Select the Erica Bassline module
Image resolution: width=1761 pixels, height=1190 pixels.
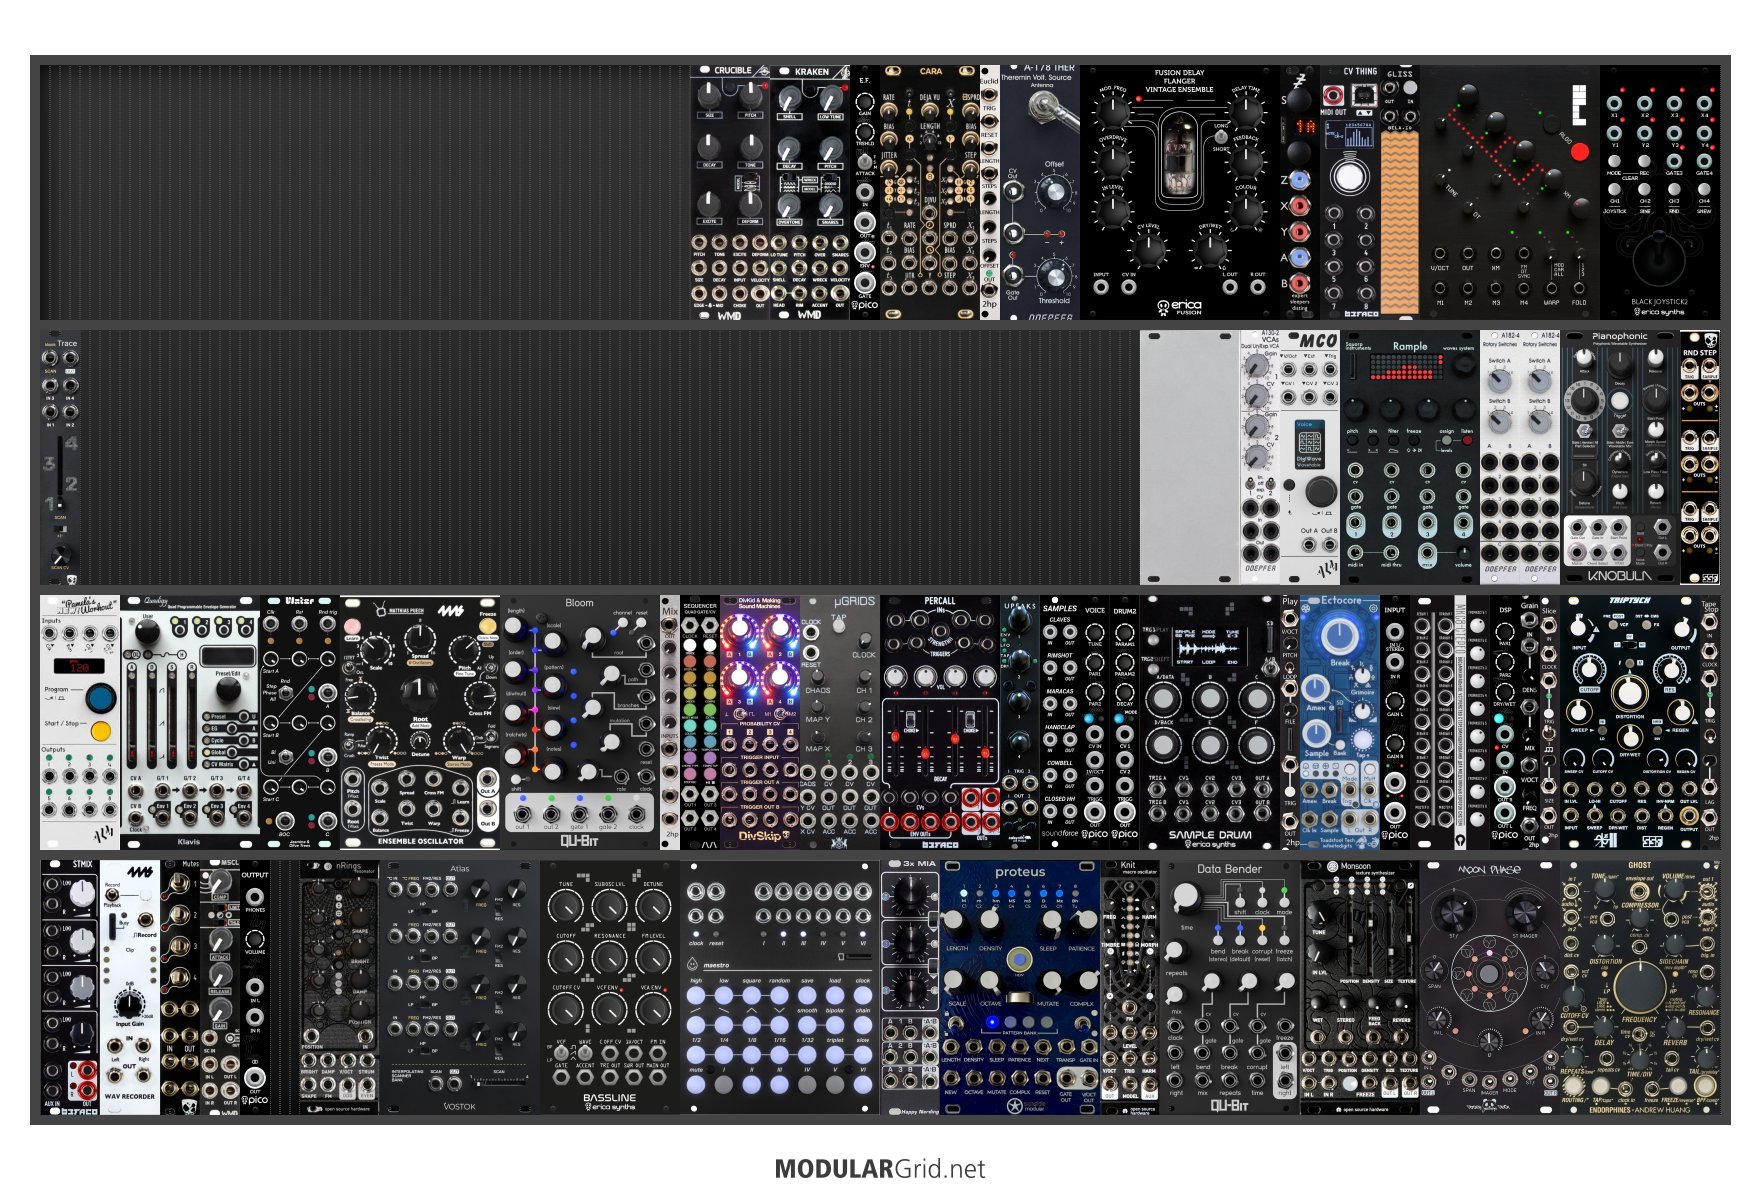[610, 987]
